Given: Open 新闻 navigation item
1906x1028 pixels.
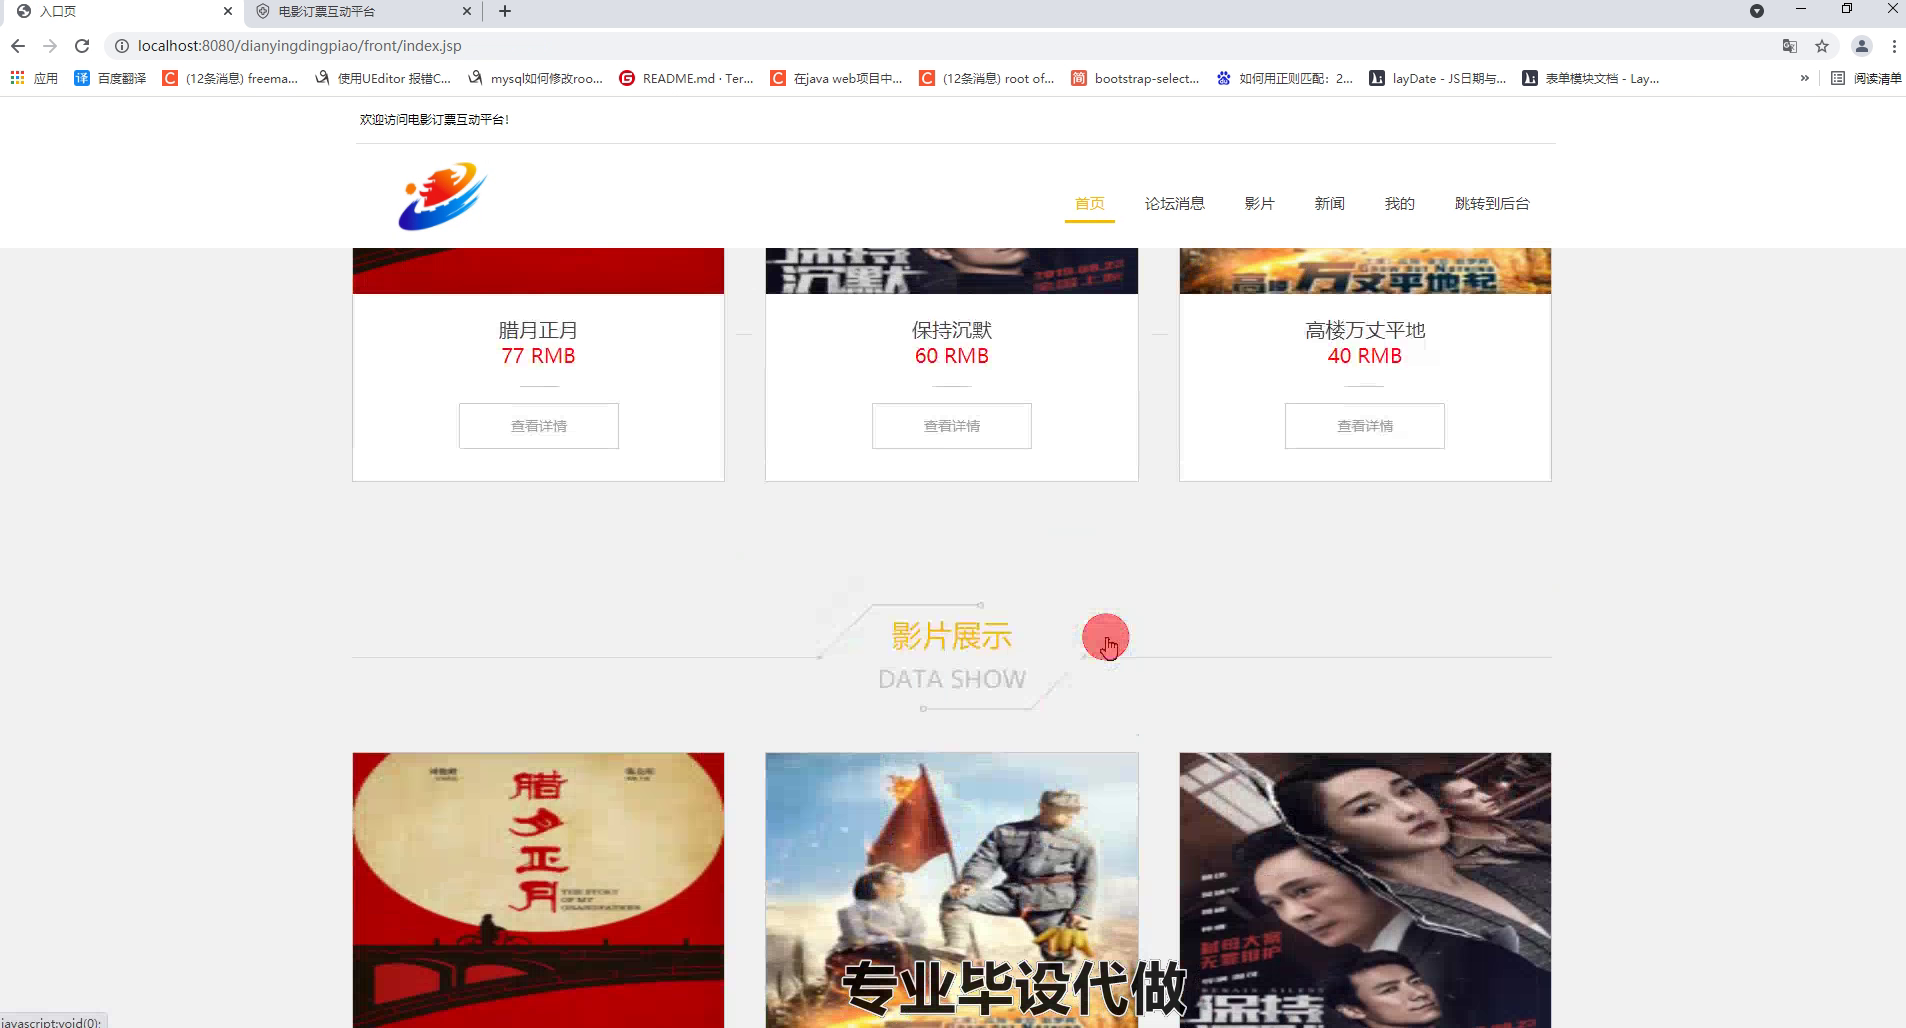Looking at the screenshot, I should pyautogui.click(x=1329, y=203).
